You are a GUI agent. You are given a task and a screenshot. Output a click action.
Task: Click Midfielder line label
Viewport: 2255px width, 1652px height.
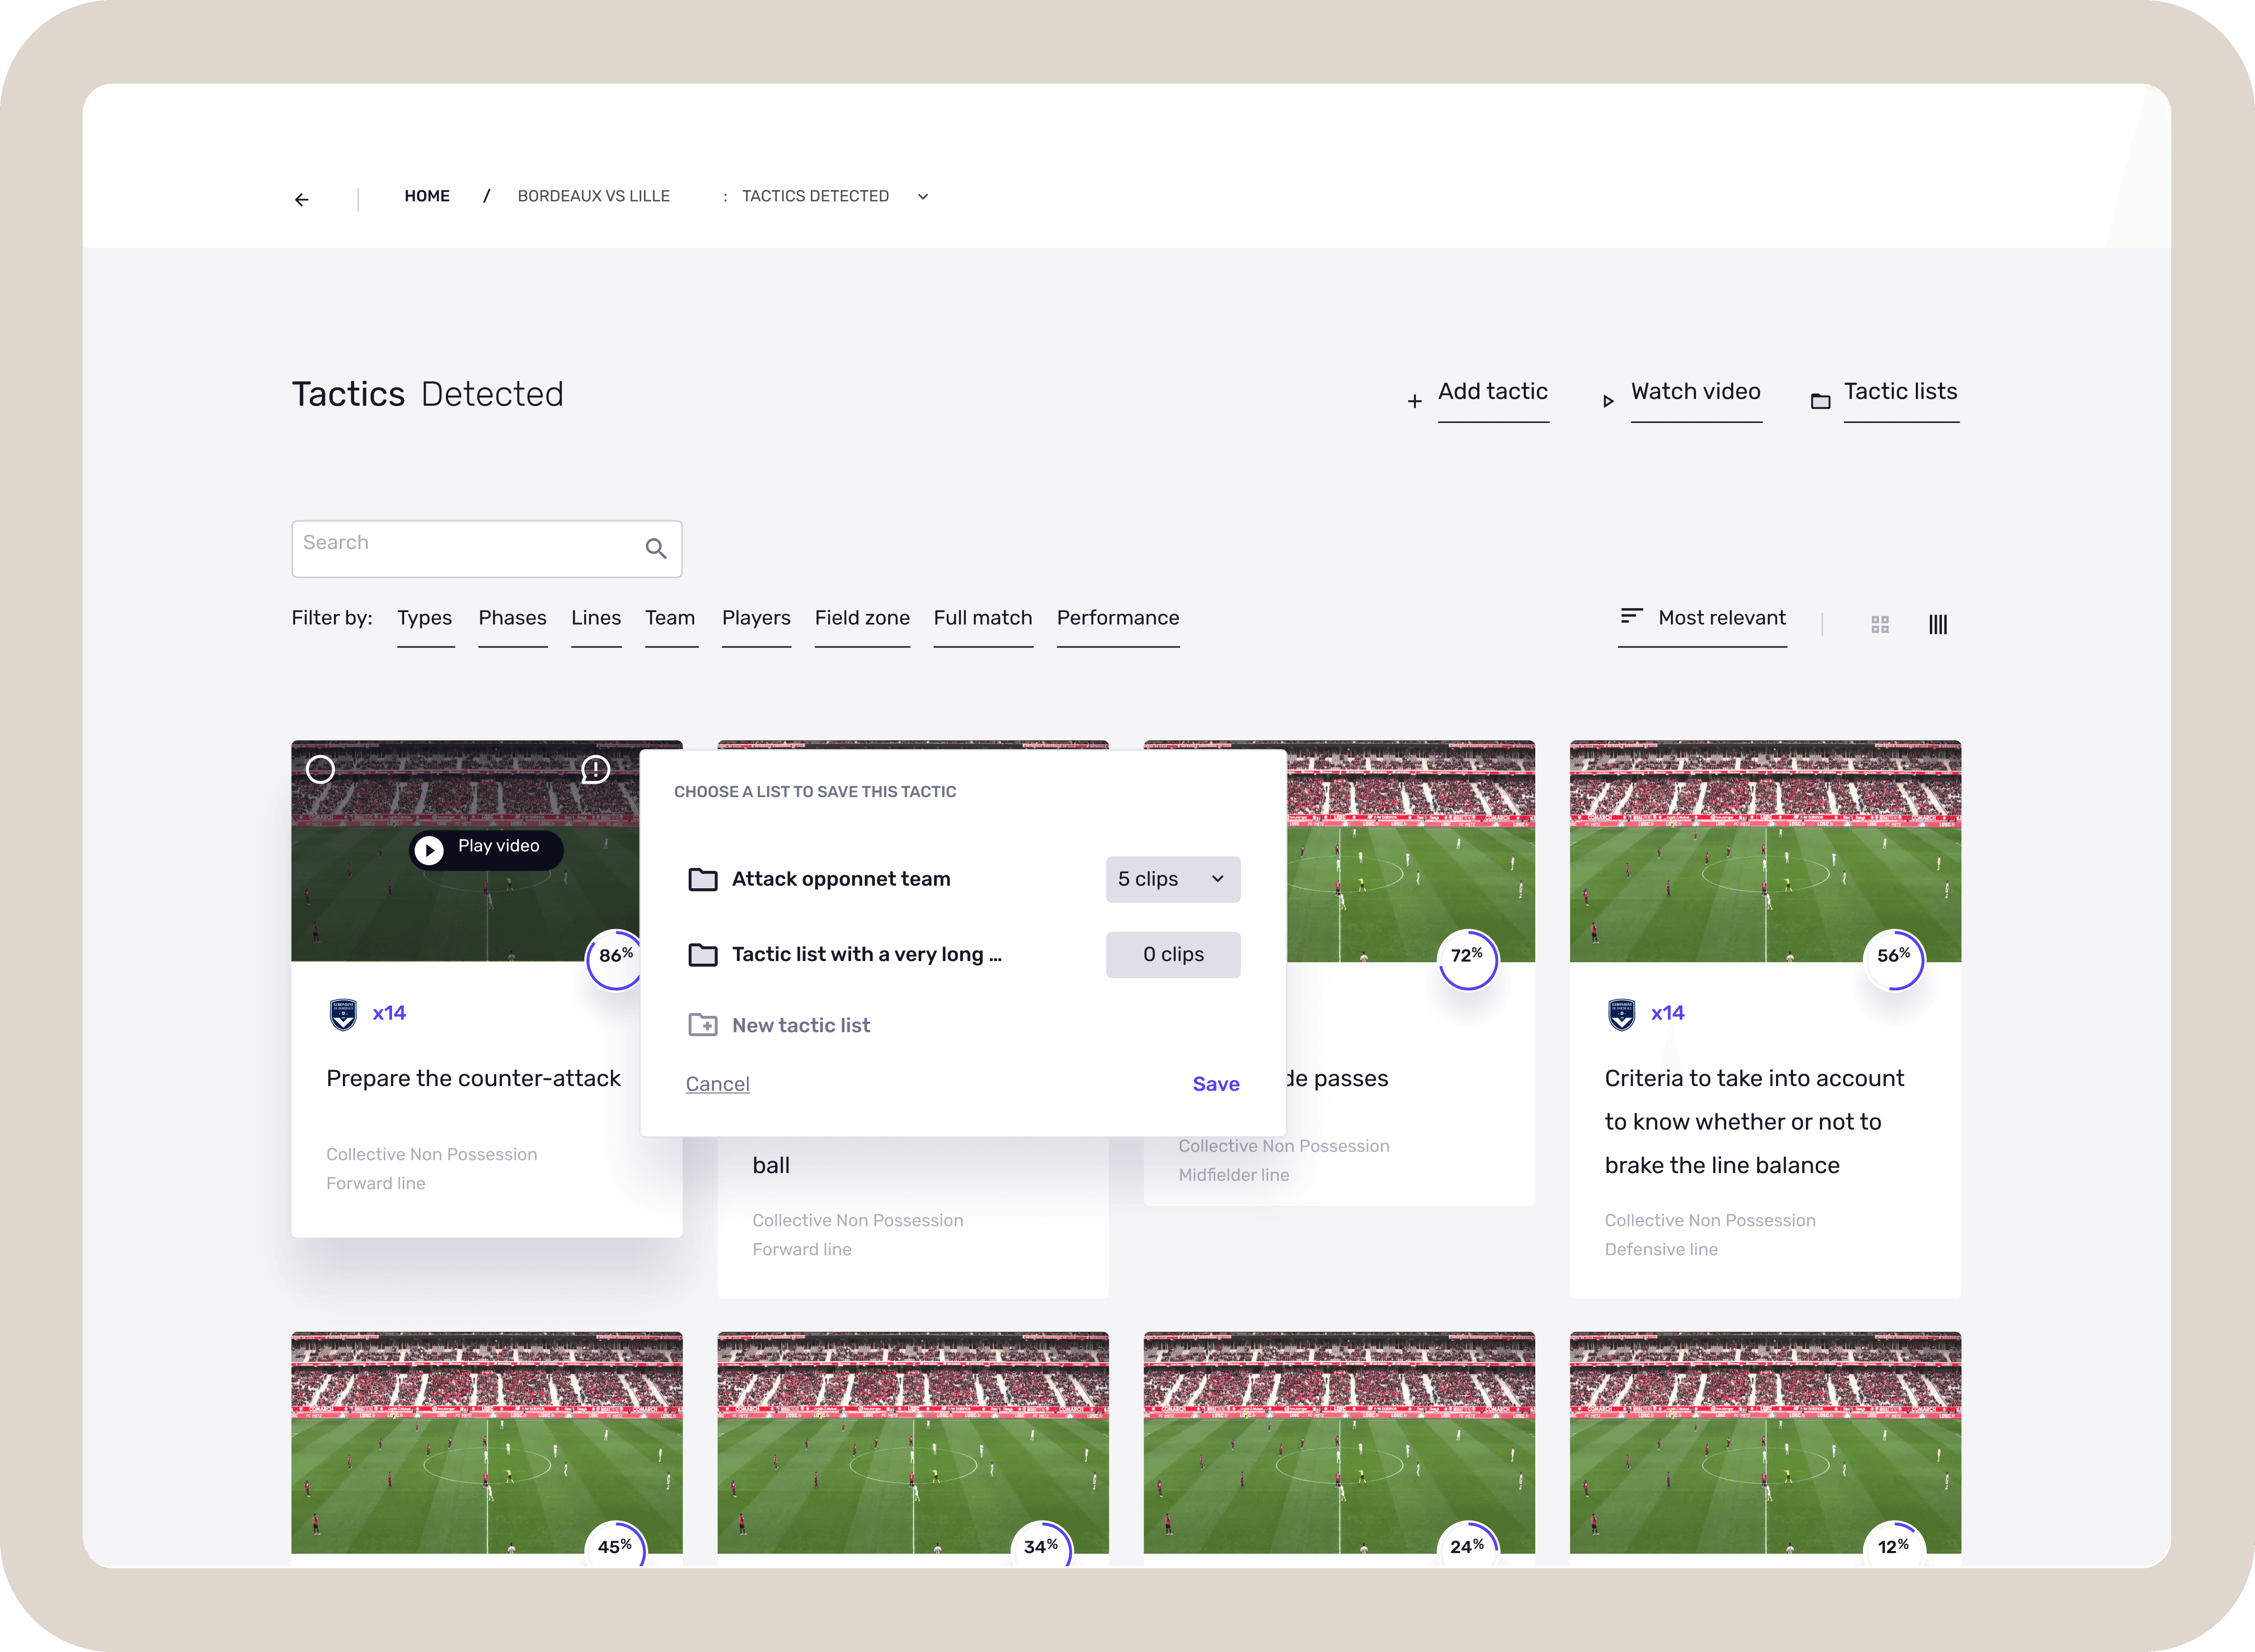(x=1234, y=1175)
